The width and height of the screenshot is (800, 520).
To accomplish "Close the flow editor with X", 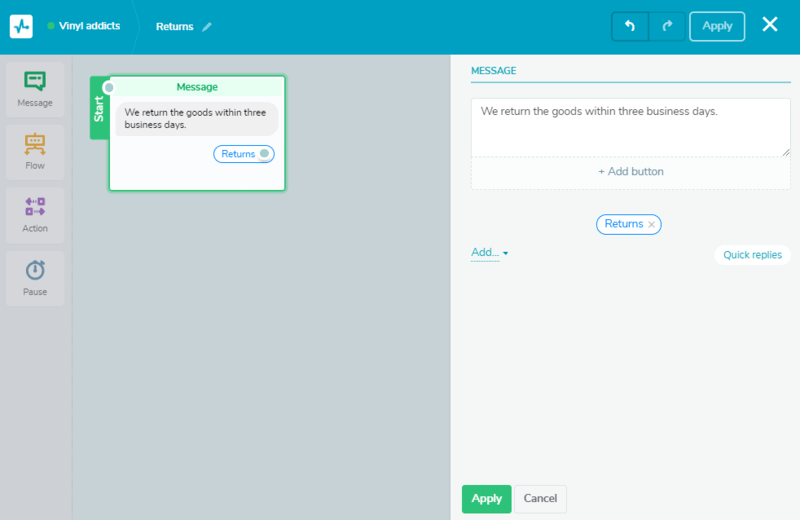I will click(x=769, y=24).
